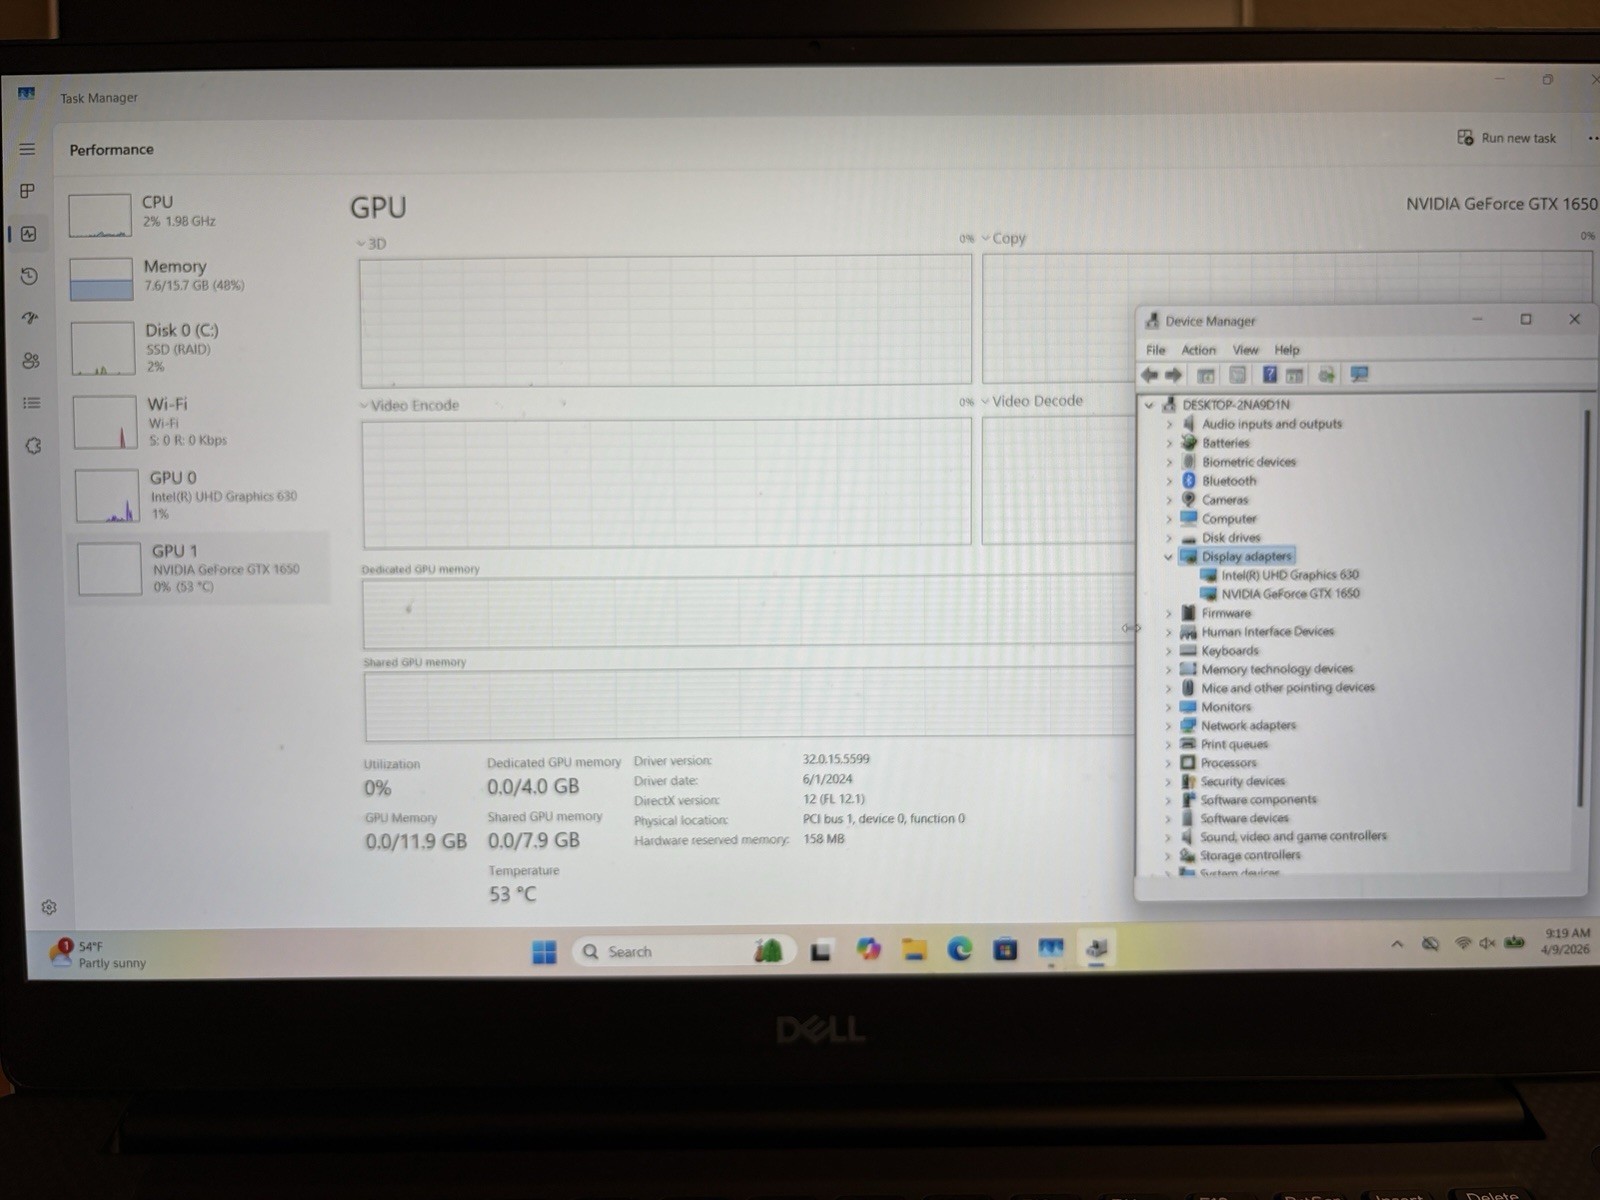Click the taskbar Search box

click(682, 951)
